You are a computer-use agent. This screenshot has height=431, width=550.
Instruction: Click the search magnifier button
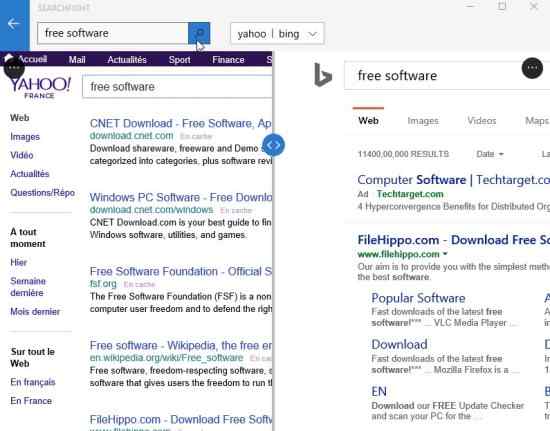199,33
